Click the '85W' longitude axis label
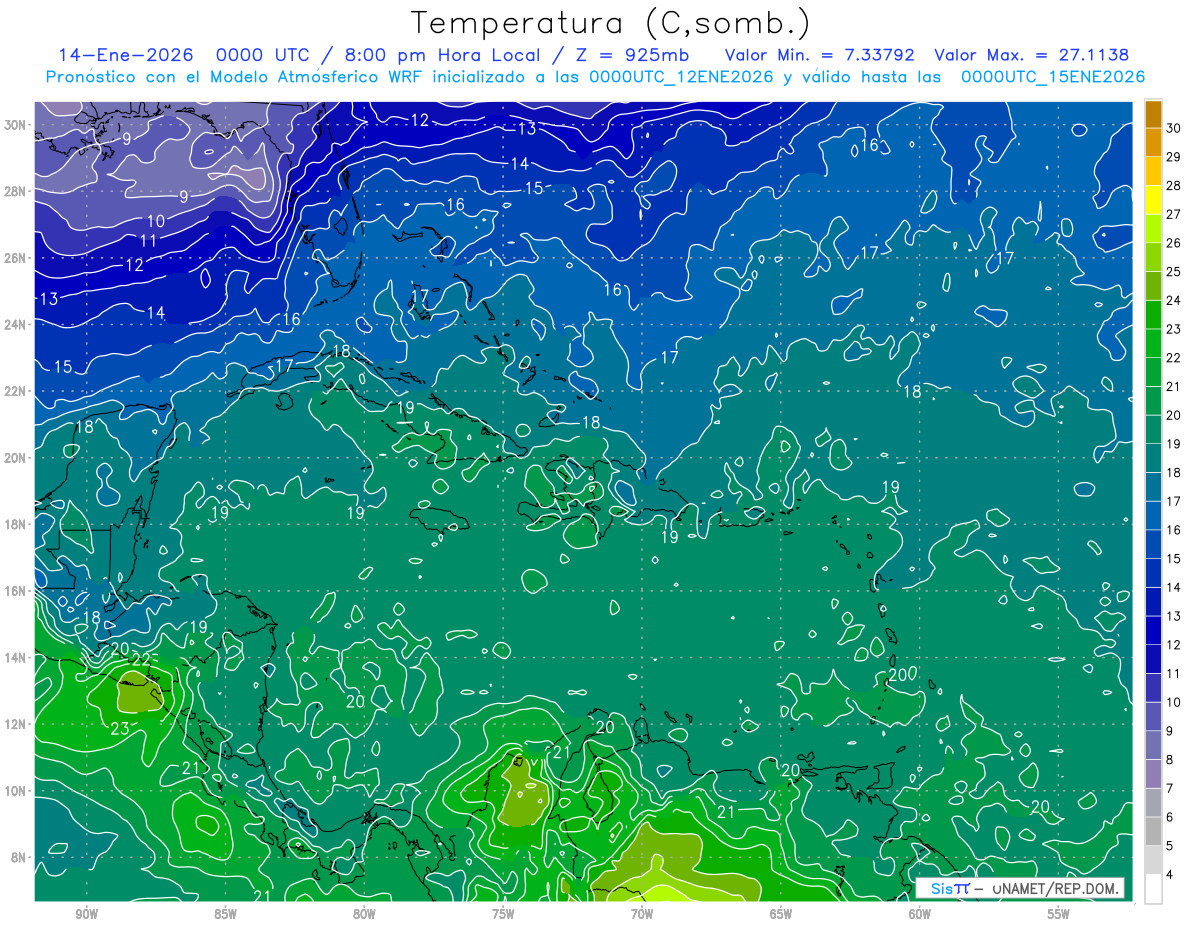1200x927 pixels. tap(225, 913)
